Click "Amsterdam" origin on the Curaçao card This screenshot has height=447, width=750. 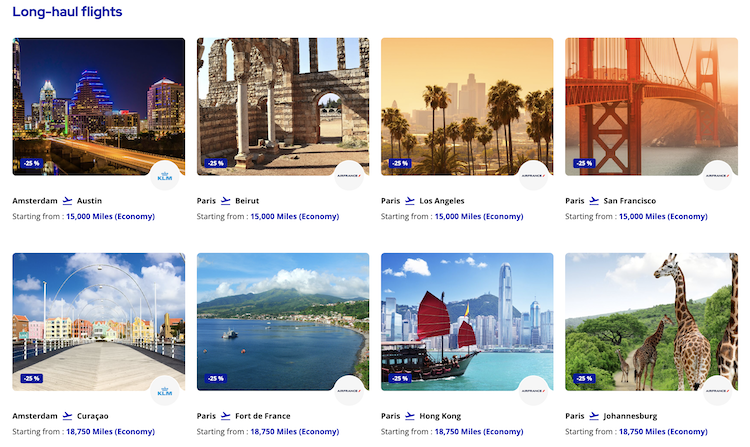(x=35, y=416)
